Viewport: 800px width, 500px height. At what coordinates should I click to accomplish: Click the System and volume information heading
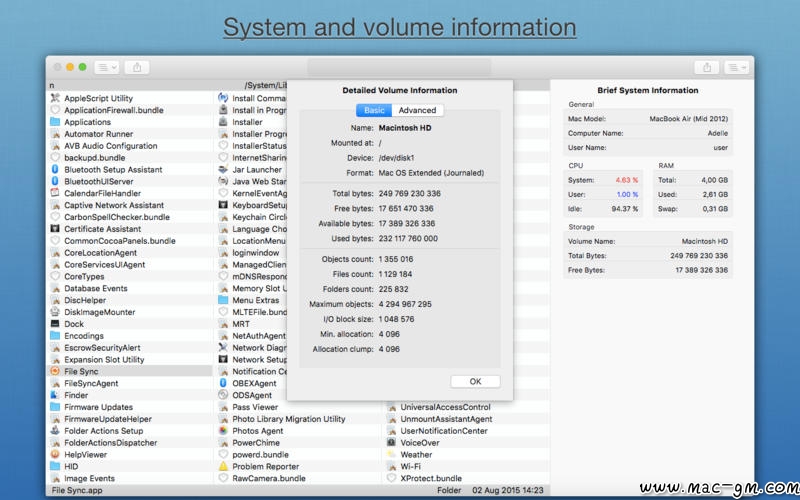[399, 27]
